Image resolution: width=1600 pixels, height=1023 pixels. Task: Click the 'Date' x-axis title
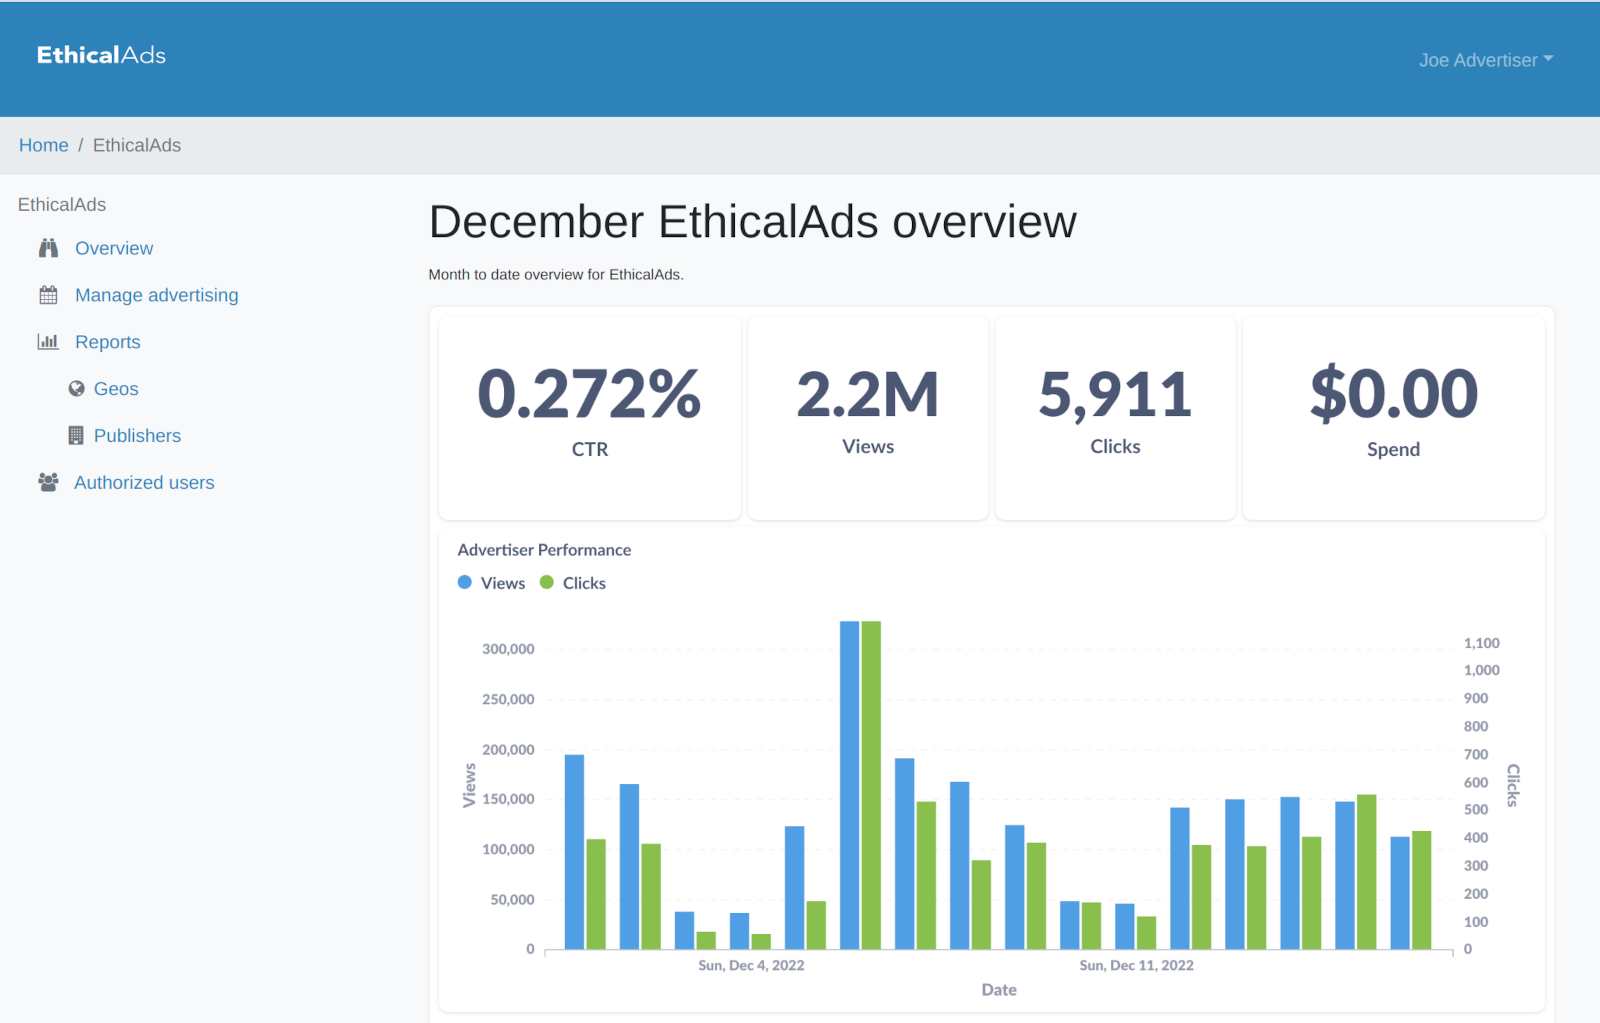point(999,989)
